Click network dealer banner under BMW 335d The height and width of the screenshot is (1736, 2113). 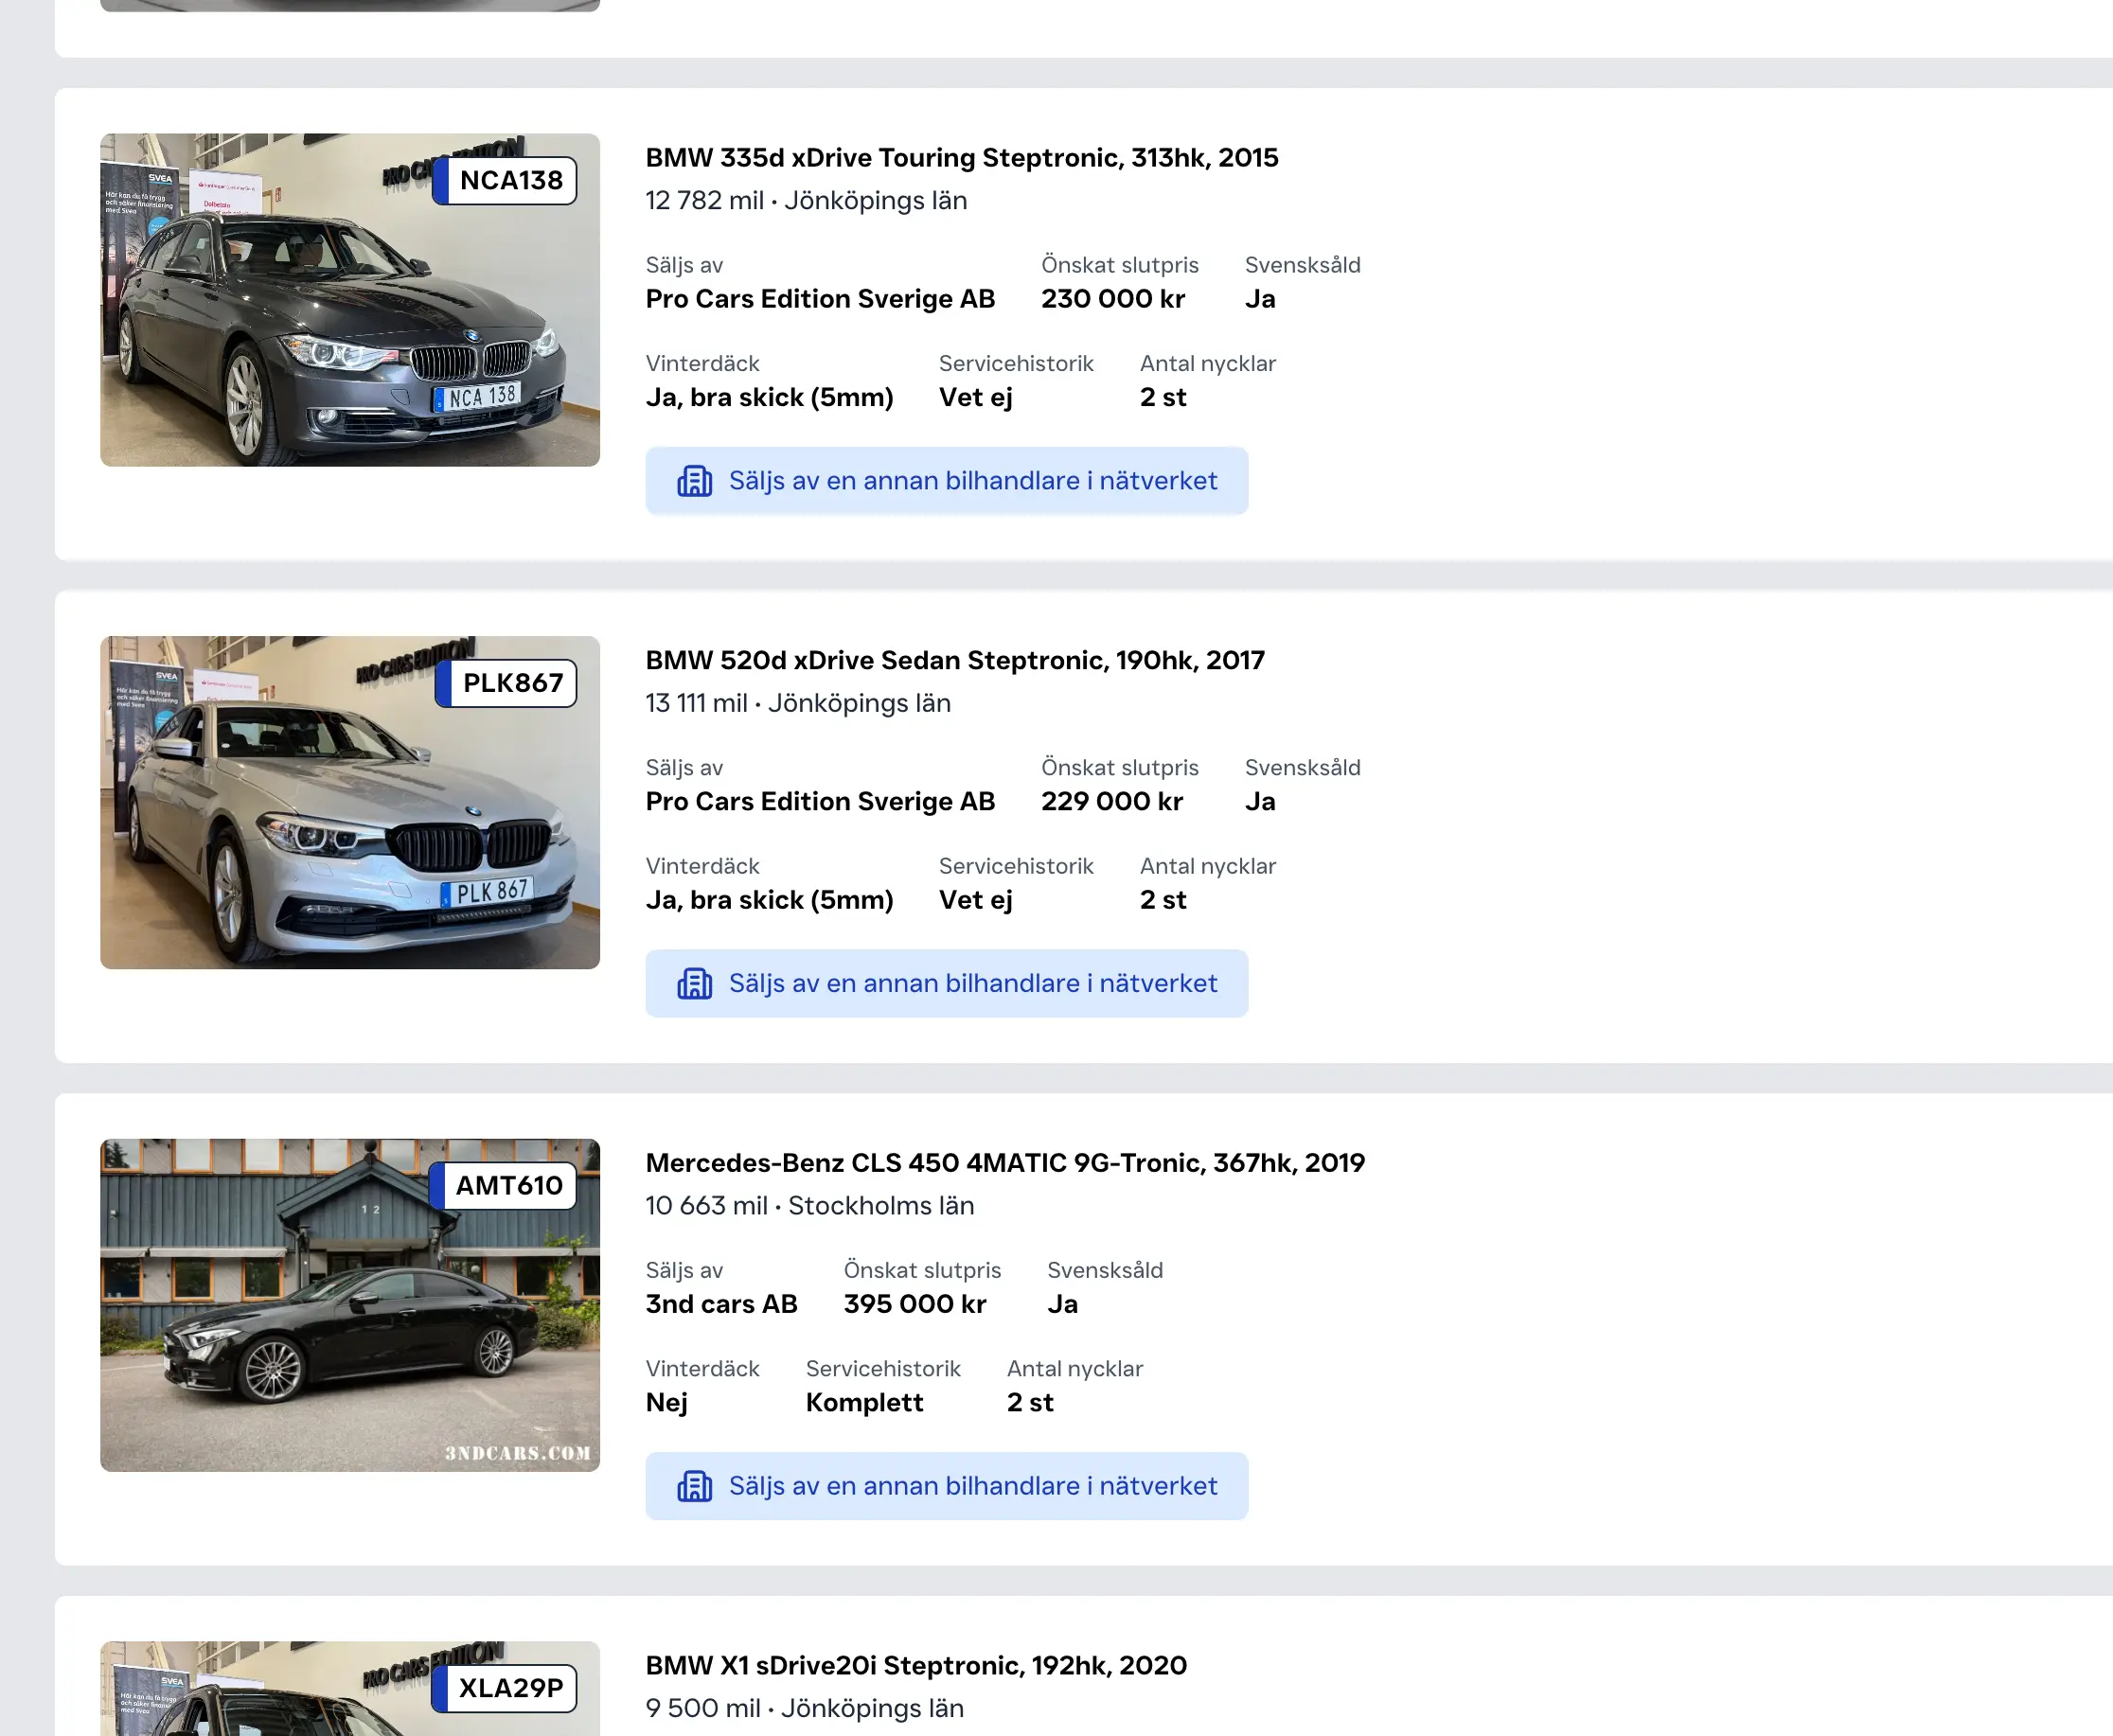[x=971, y=481]
